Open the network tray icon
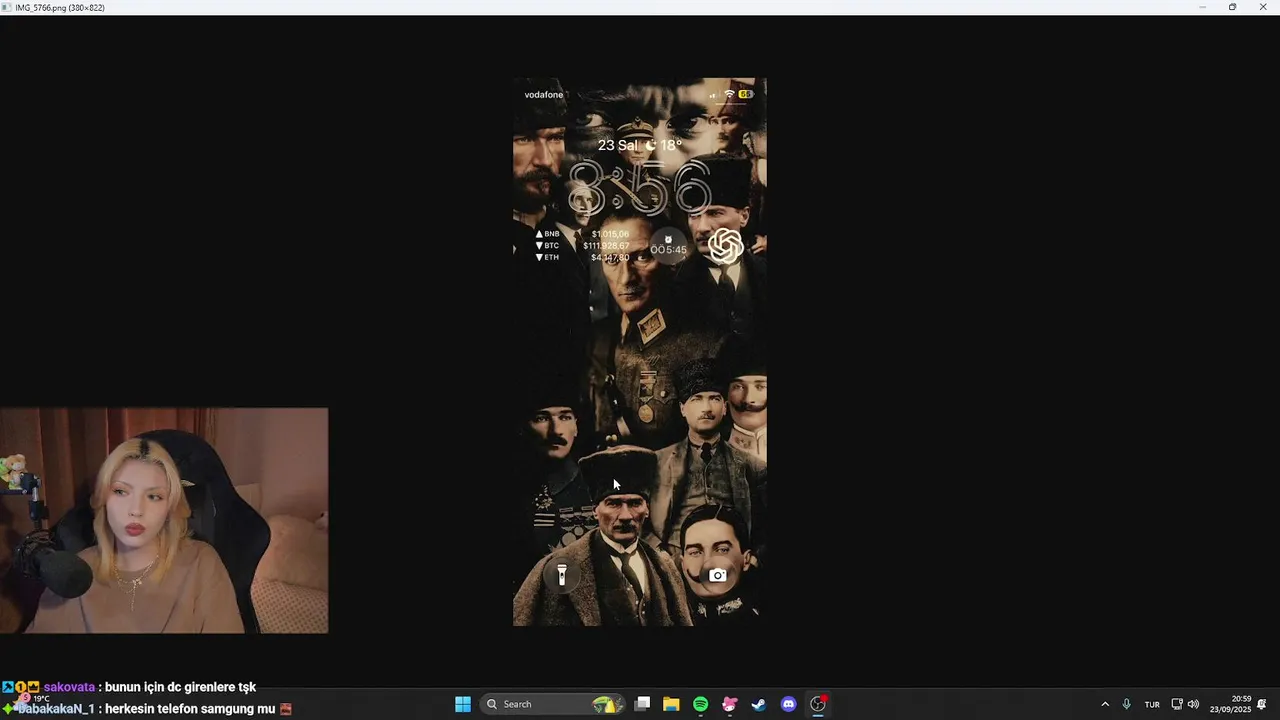Viewport: 1280px width, 720px height. (x=1177, y=704)
